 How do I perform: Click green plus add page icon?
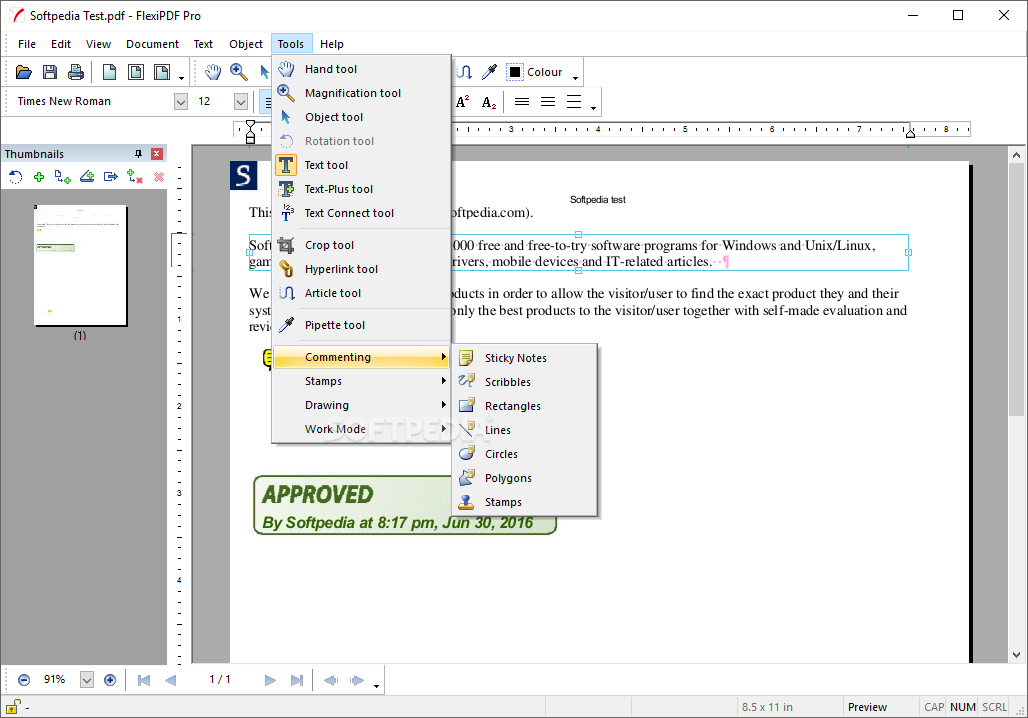39,176
